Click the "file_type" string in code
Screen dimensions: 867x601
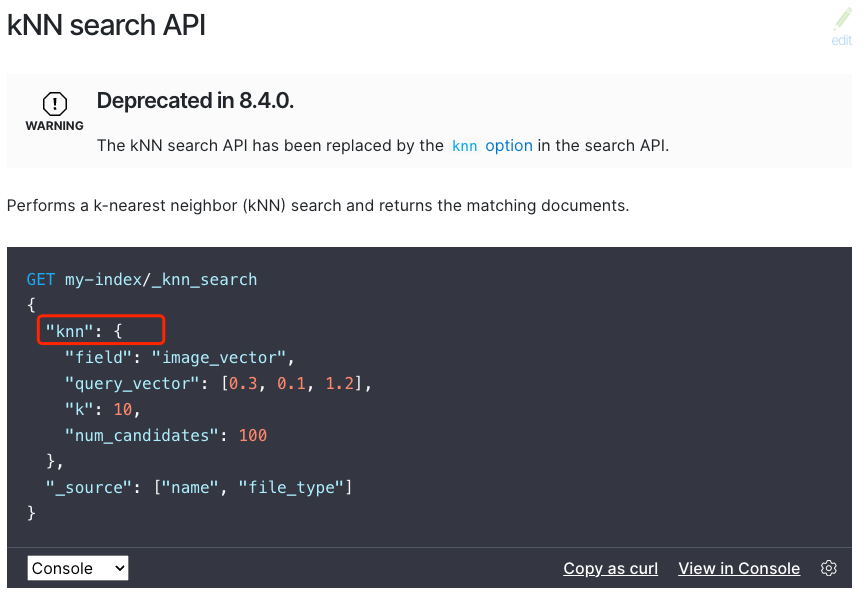point(291,487)
